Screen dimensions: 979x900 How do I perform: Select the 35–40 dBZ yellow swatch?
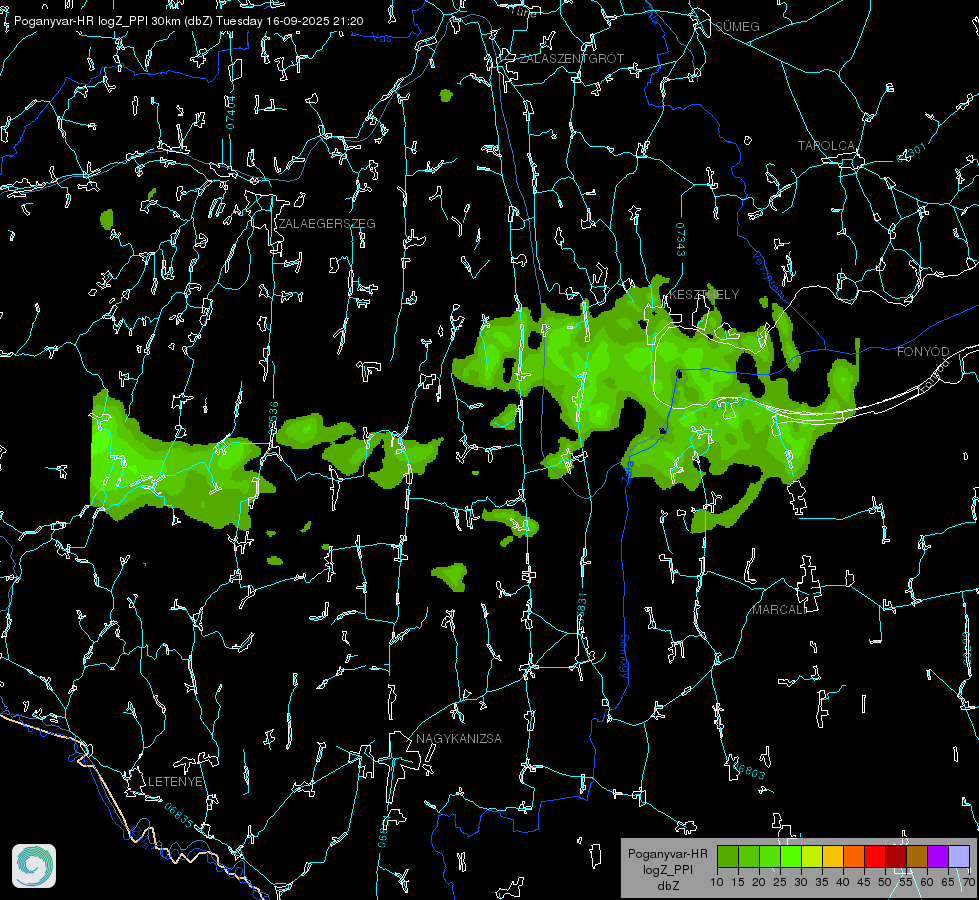[833, 857]
